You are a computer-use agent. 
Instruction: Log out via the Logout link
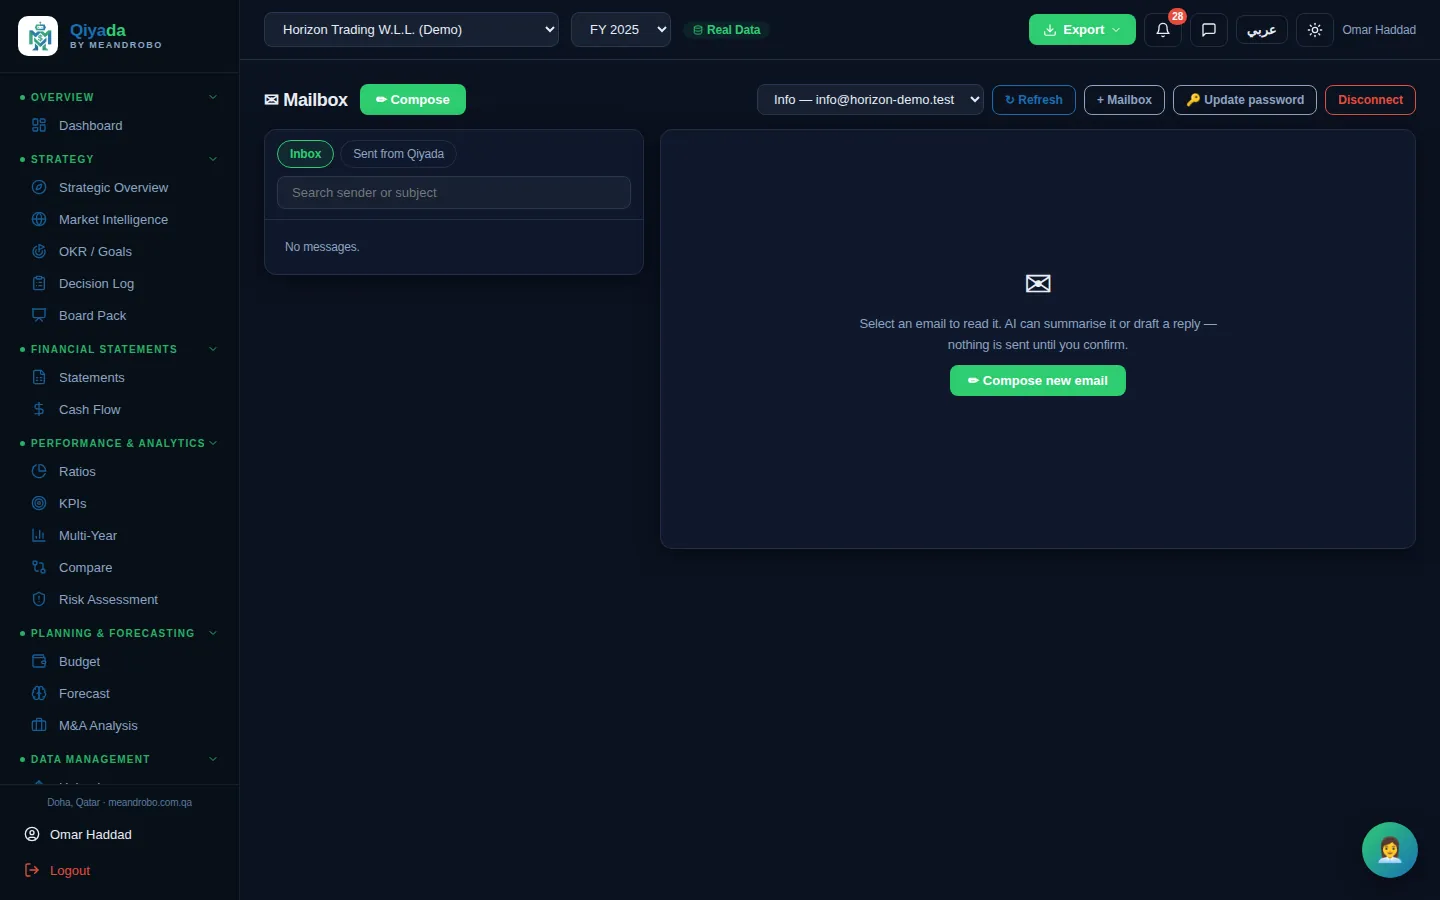(x=70, y=871)
